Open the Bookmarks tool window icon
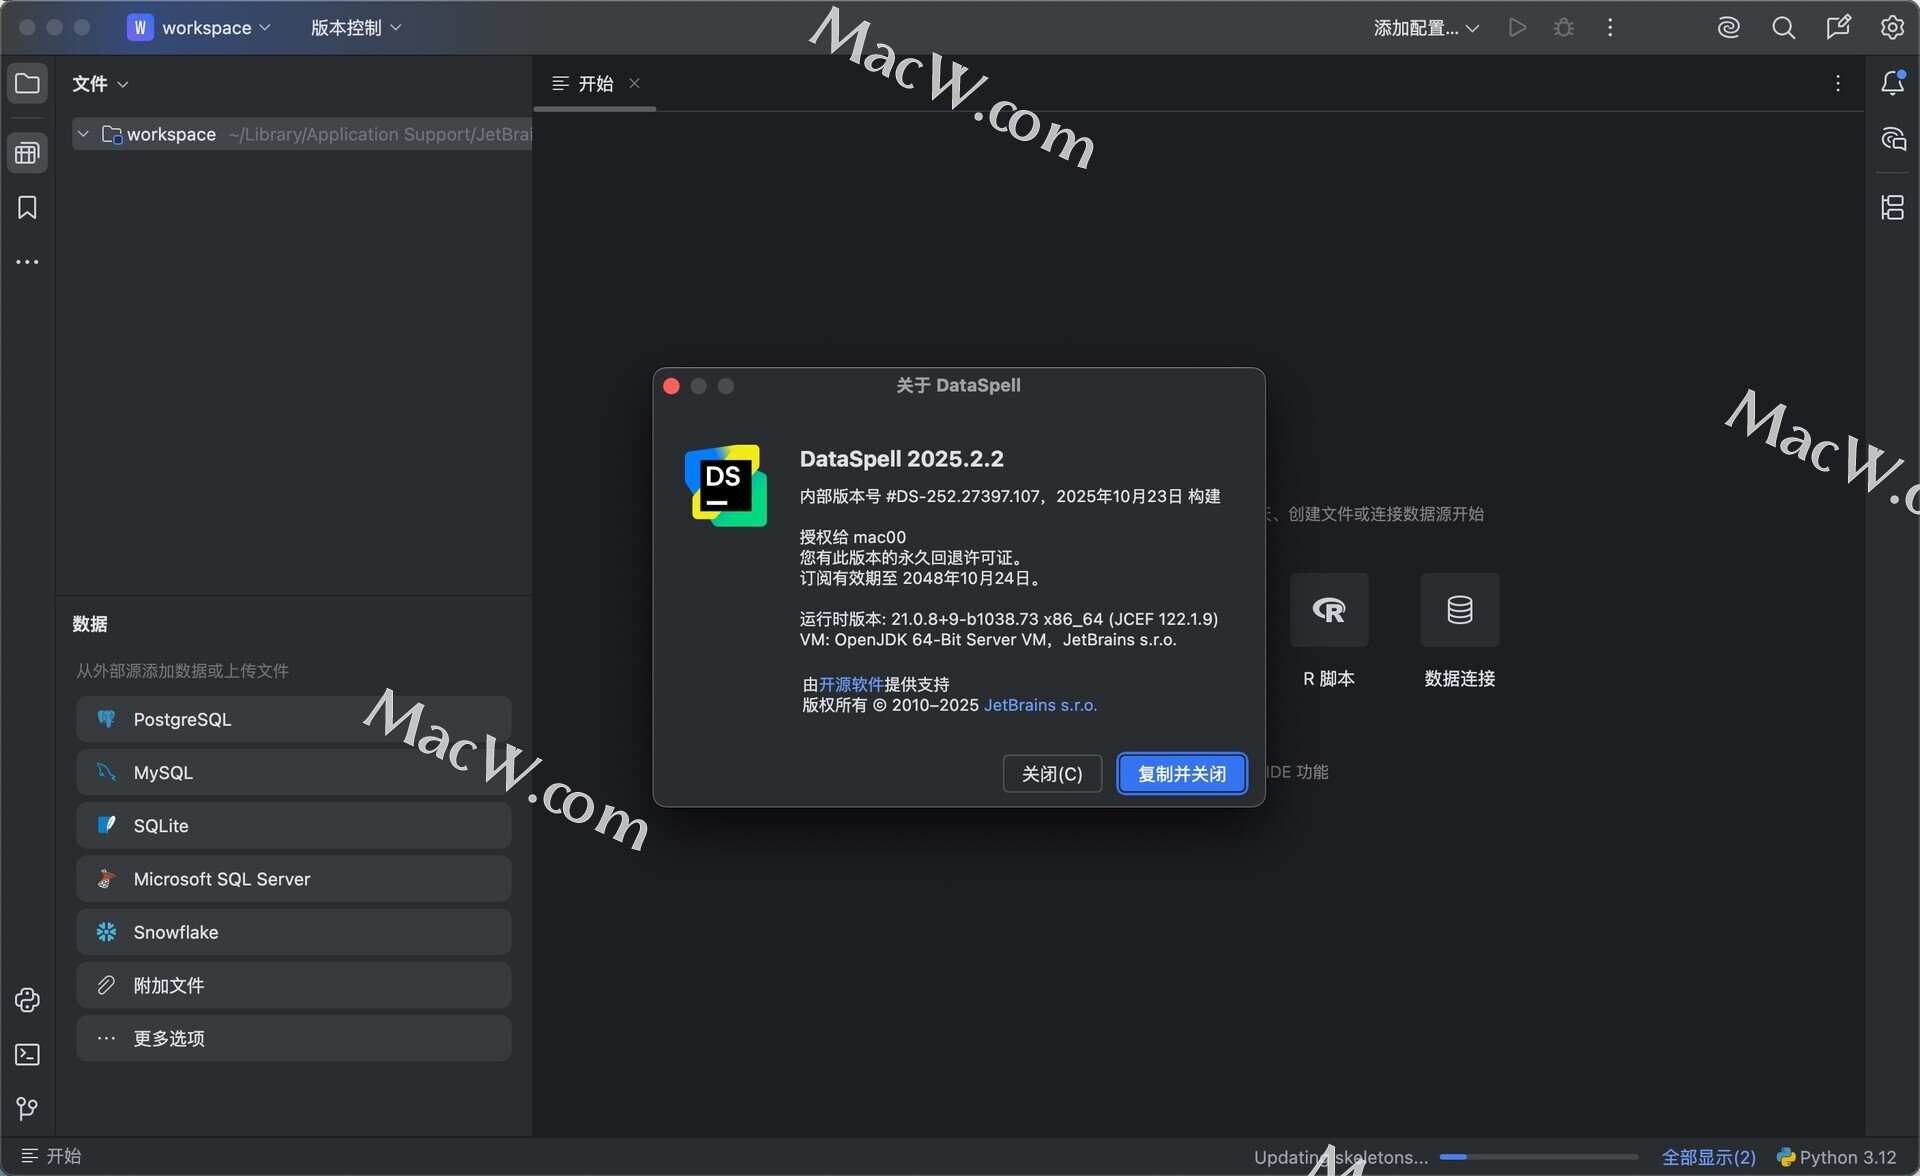 click(x=27, y=207)
